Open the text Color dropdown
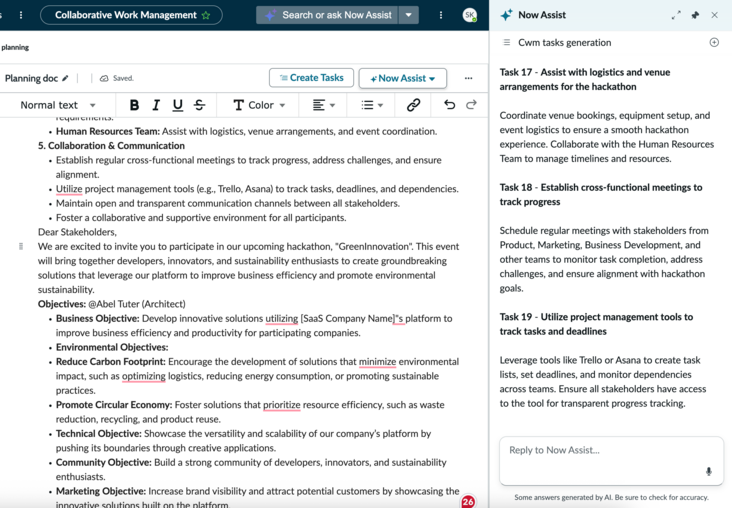 click(x=259, y=105)
